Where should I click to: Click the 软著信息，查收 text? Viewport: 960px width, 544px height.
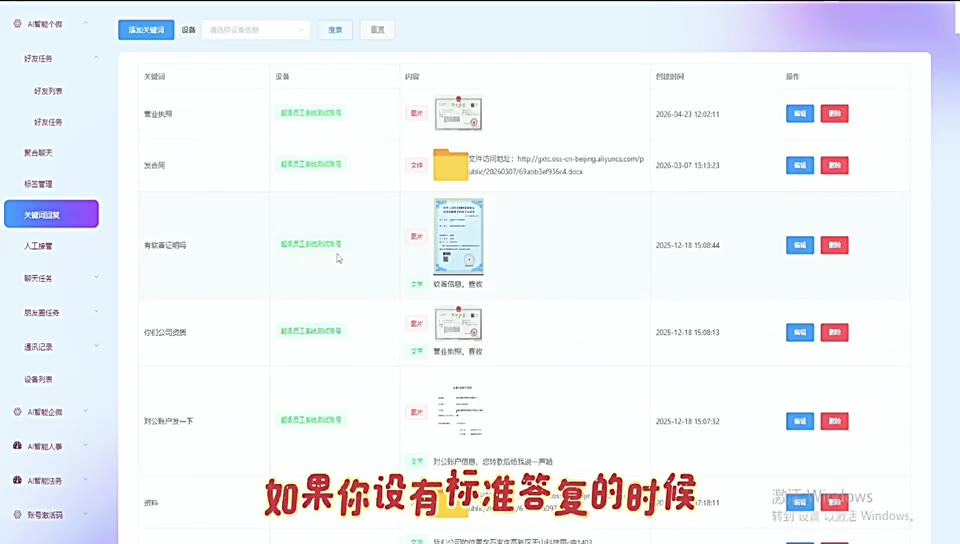click(458, 284)
